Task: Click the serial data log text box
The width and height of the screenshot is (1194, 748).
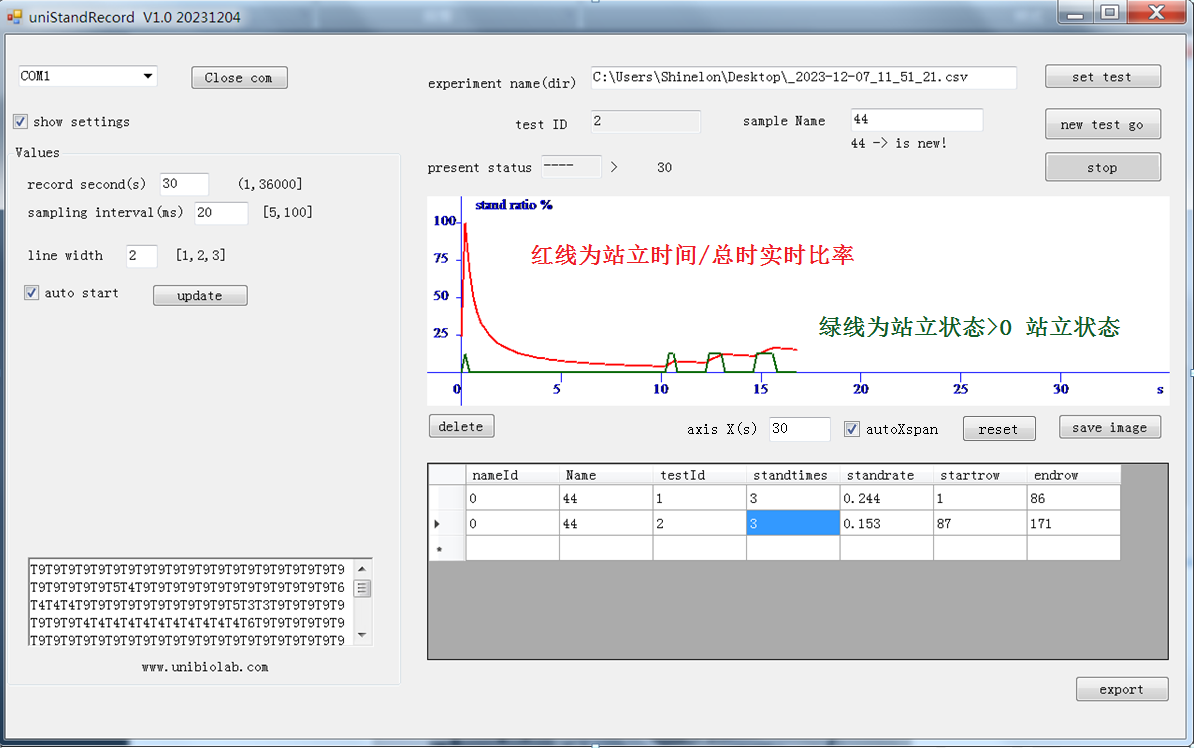Action: (191, 602)
